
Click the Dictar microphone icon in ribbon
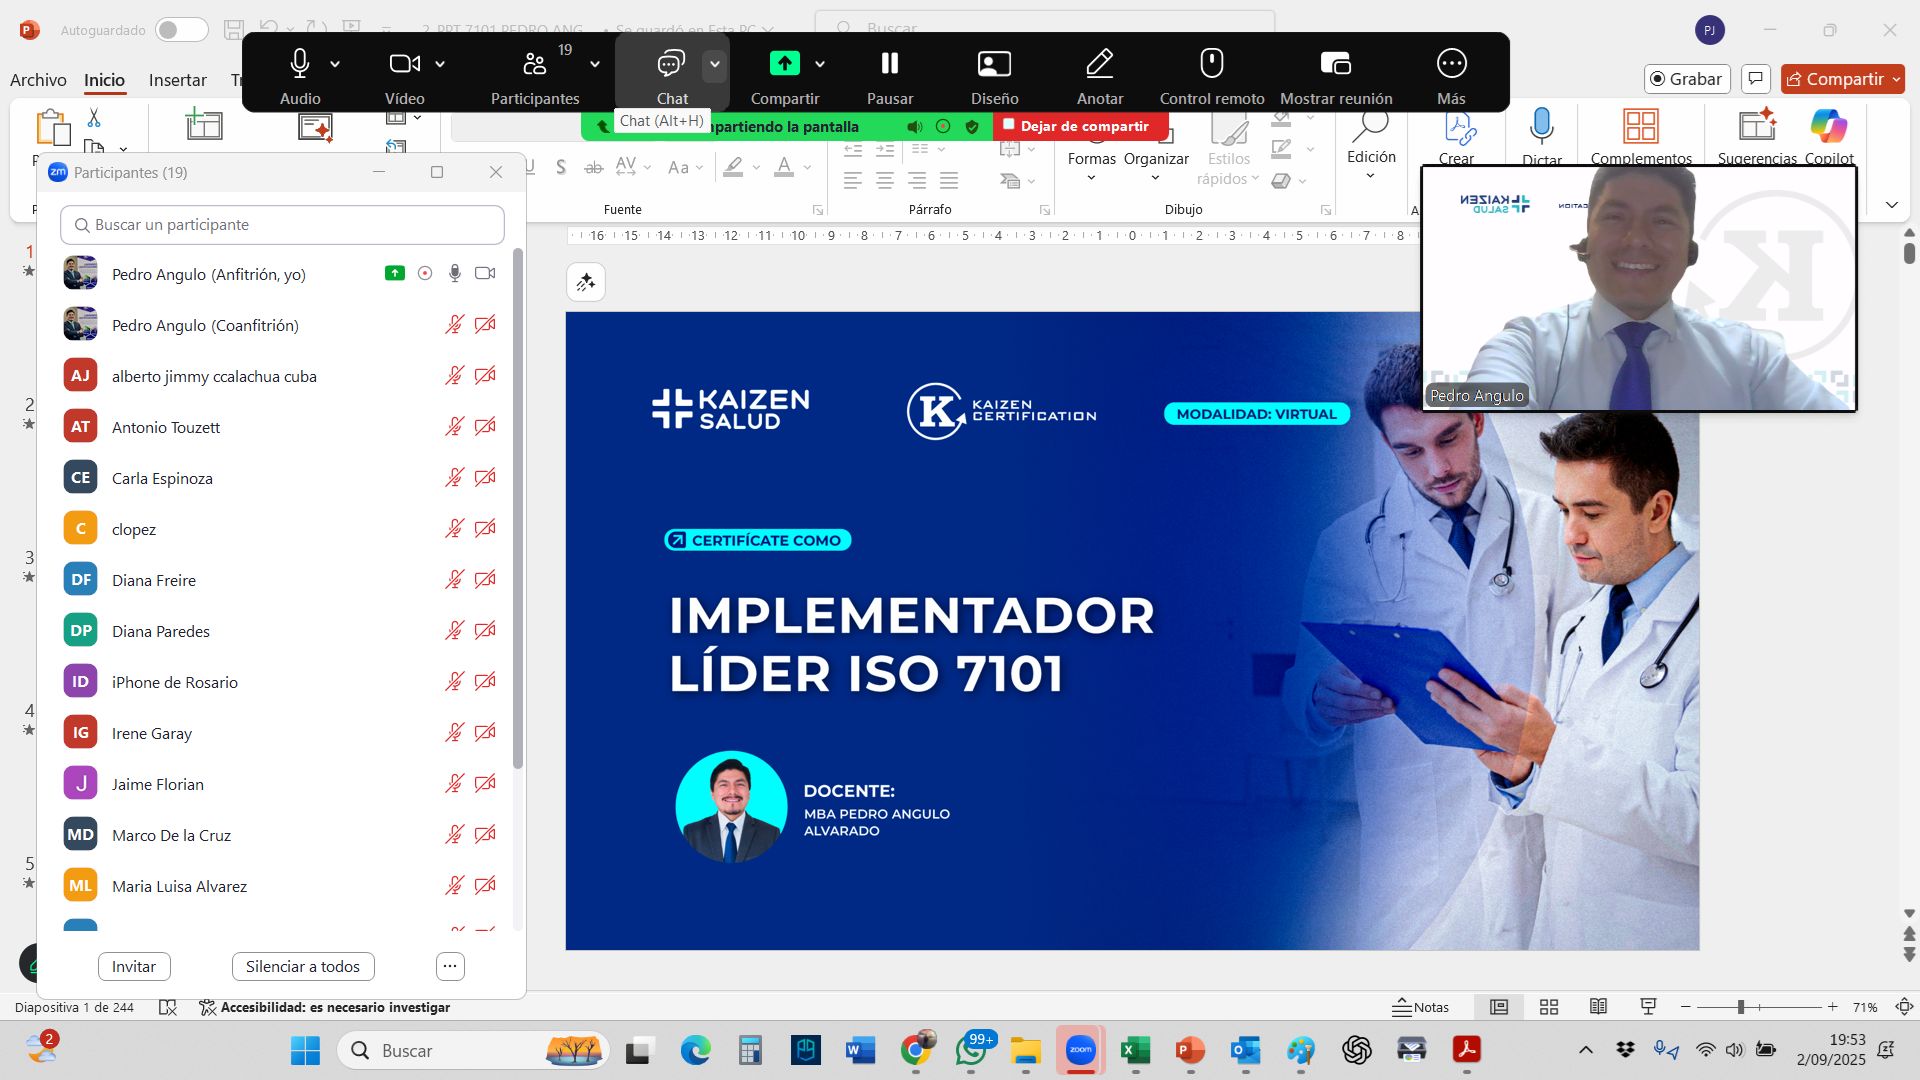pos(1541,126)
